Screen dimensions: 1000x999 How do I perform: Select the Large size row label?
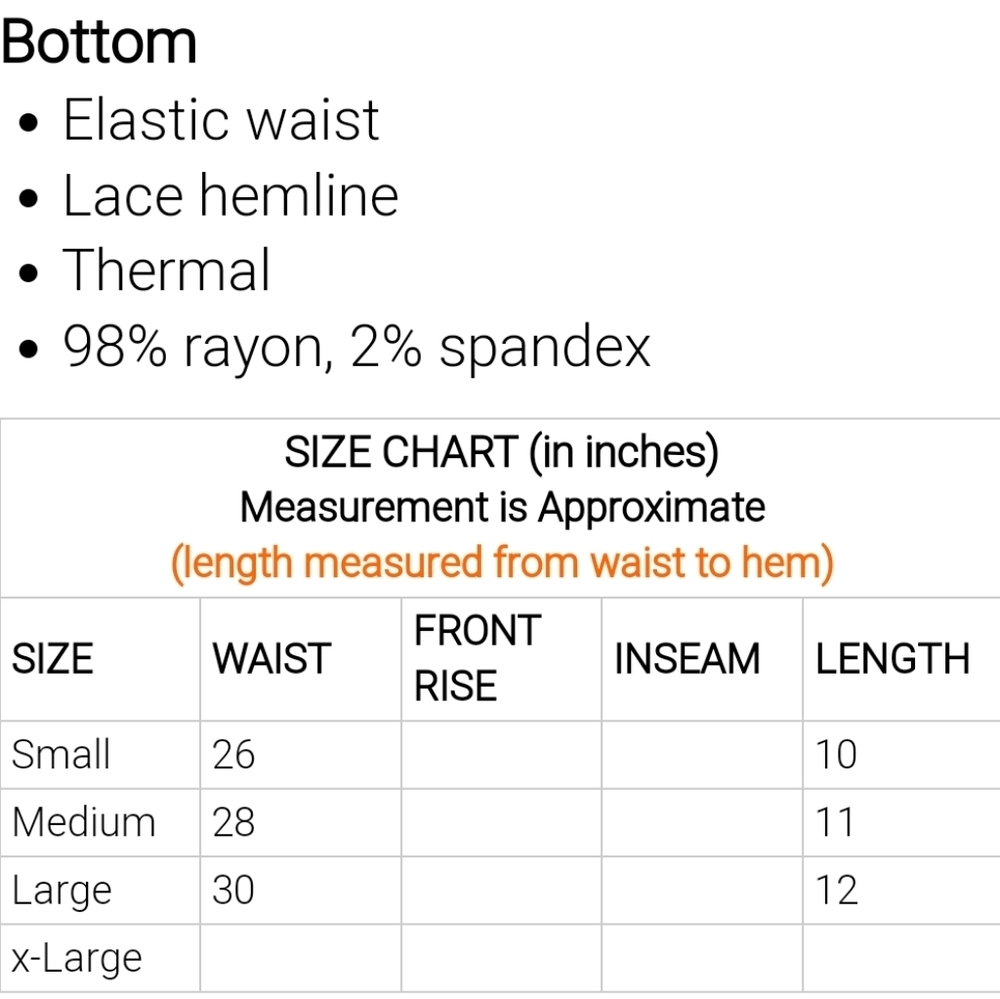point(62,890)
